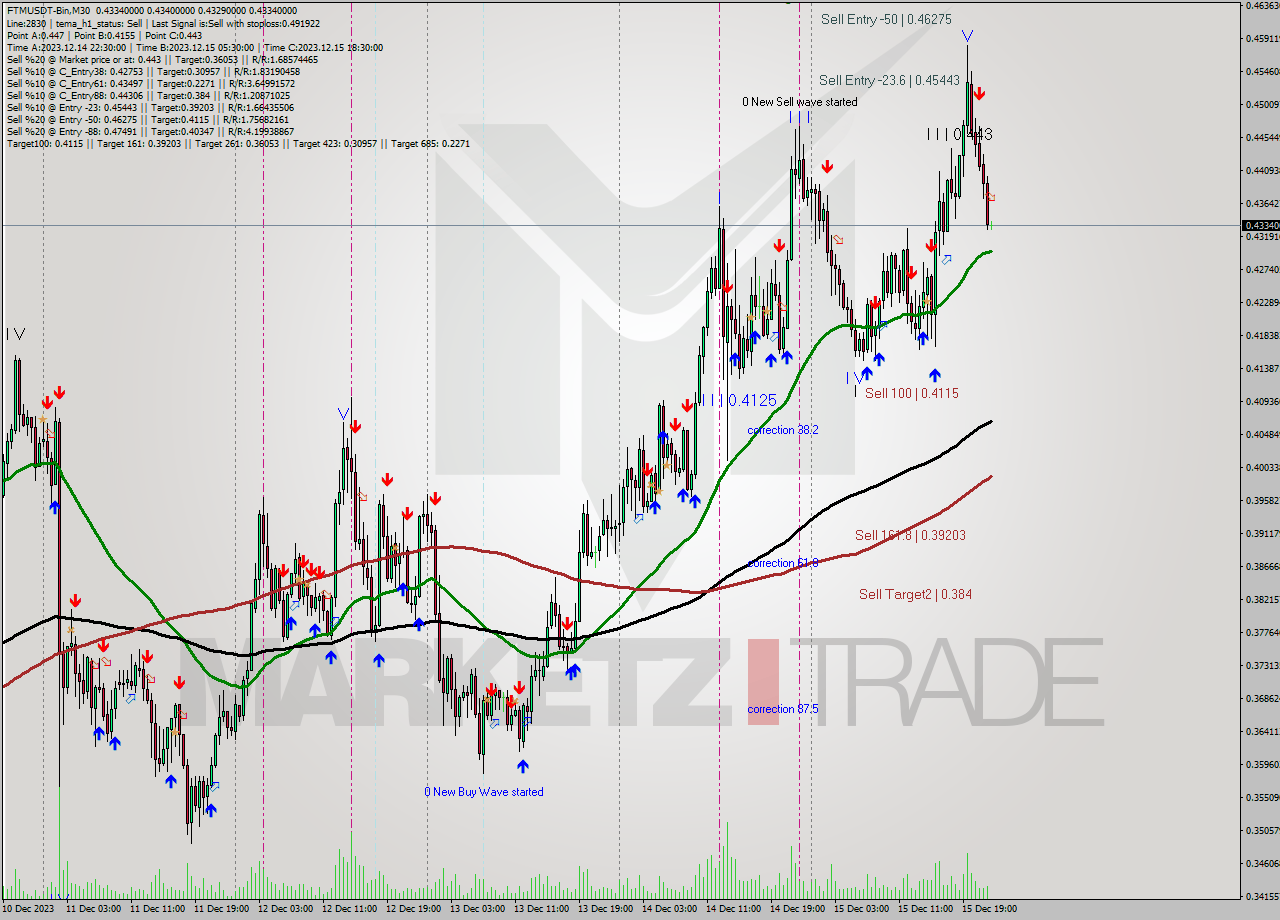The image size is (1280, 920).
Task: Select the 'Sell Entry -50 | 0.46275' label
Action: (x=886, y=19)
